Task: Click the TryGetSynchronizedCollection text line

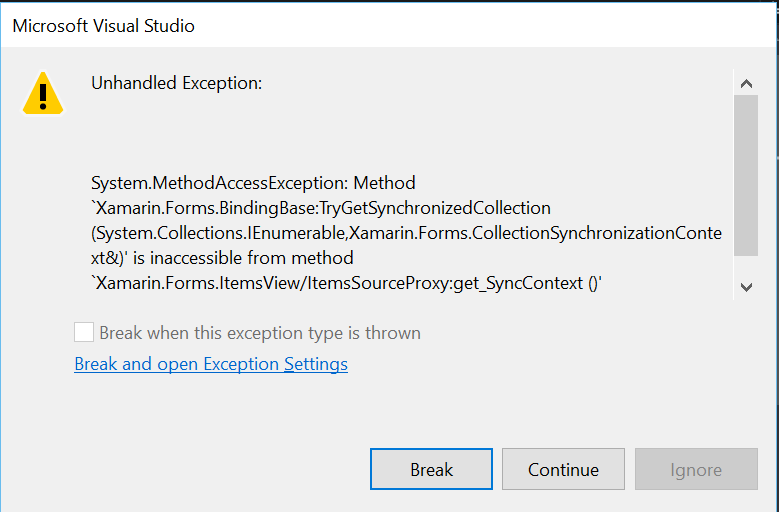Action: (321, 208)
